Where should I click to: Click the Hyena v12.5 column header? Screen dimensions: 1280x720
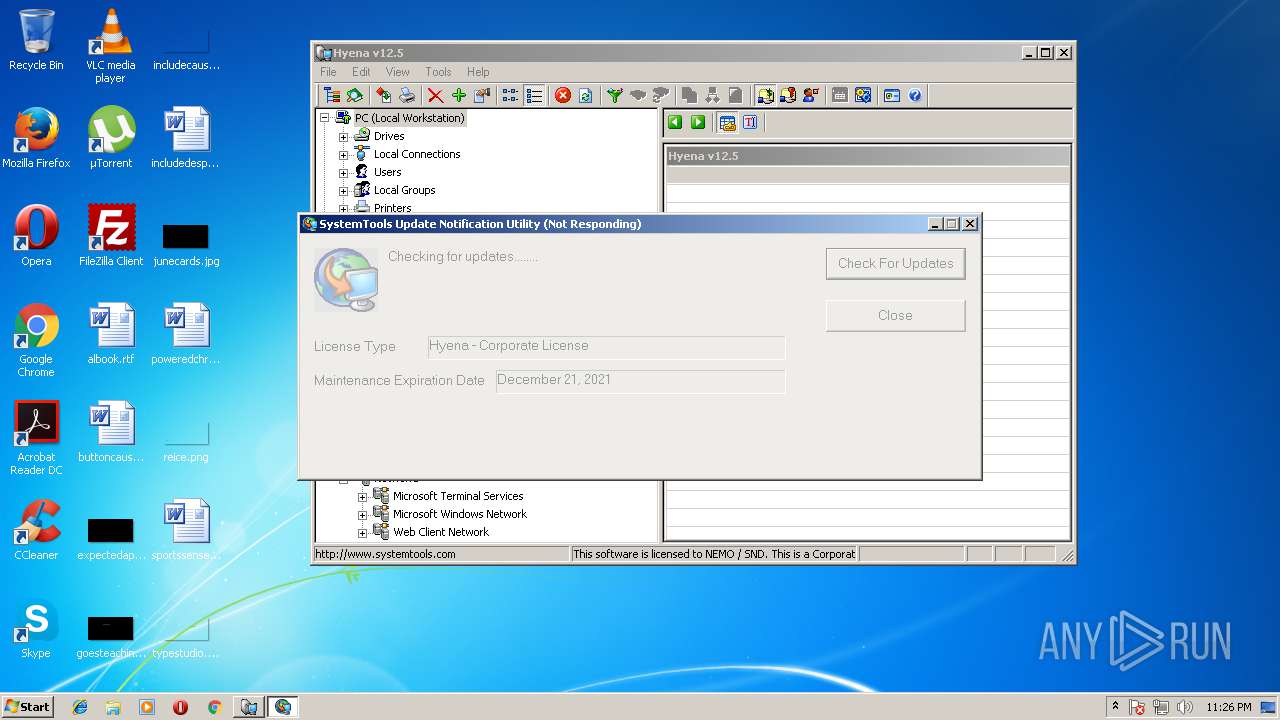867,156
